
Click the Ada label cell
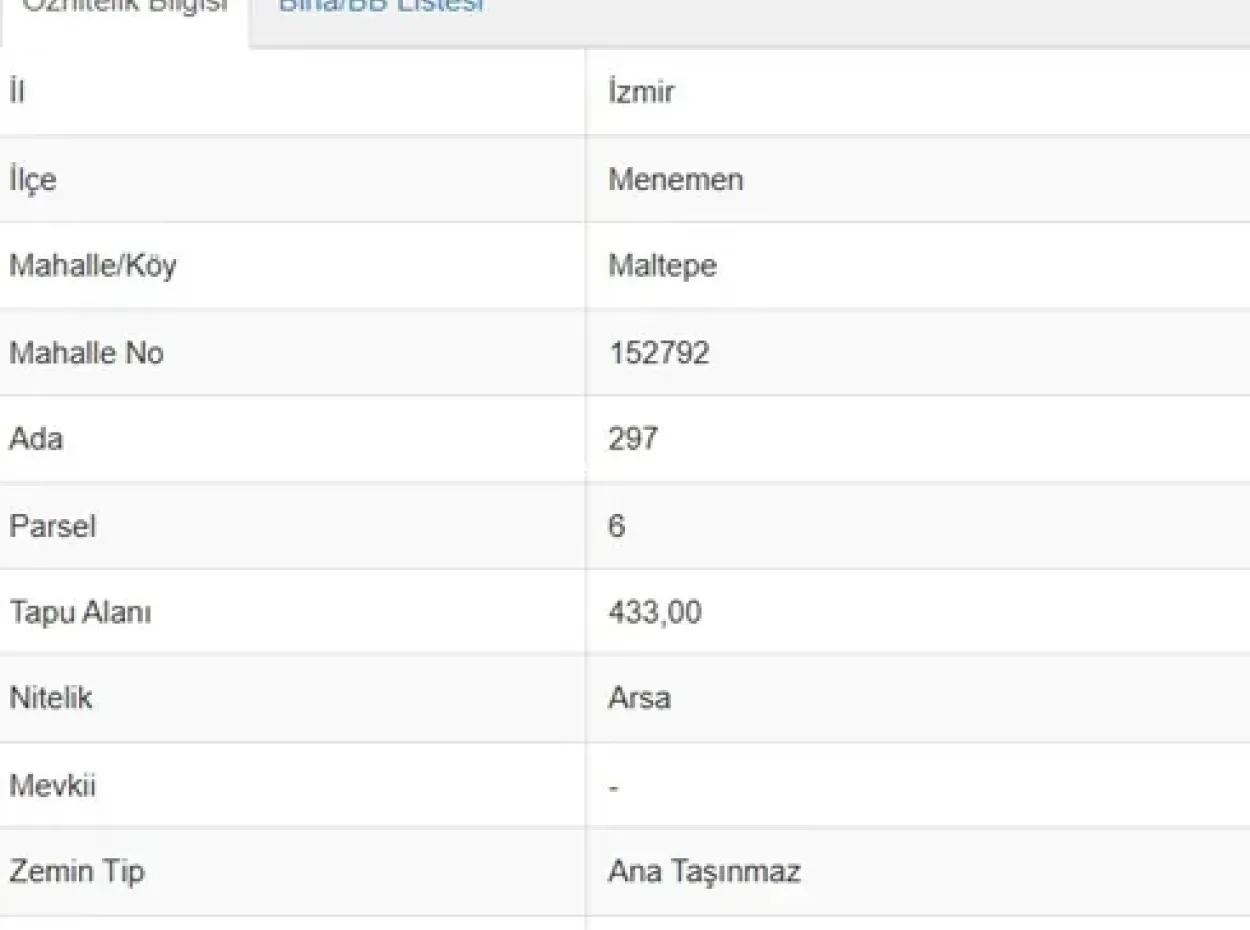pos(36,439)
